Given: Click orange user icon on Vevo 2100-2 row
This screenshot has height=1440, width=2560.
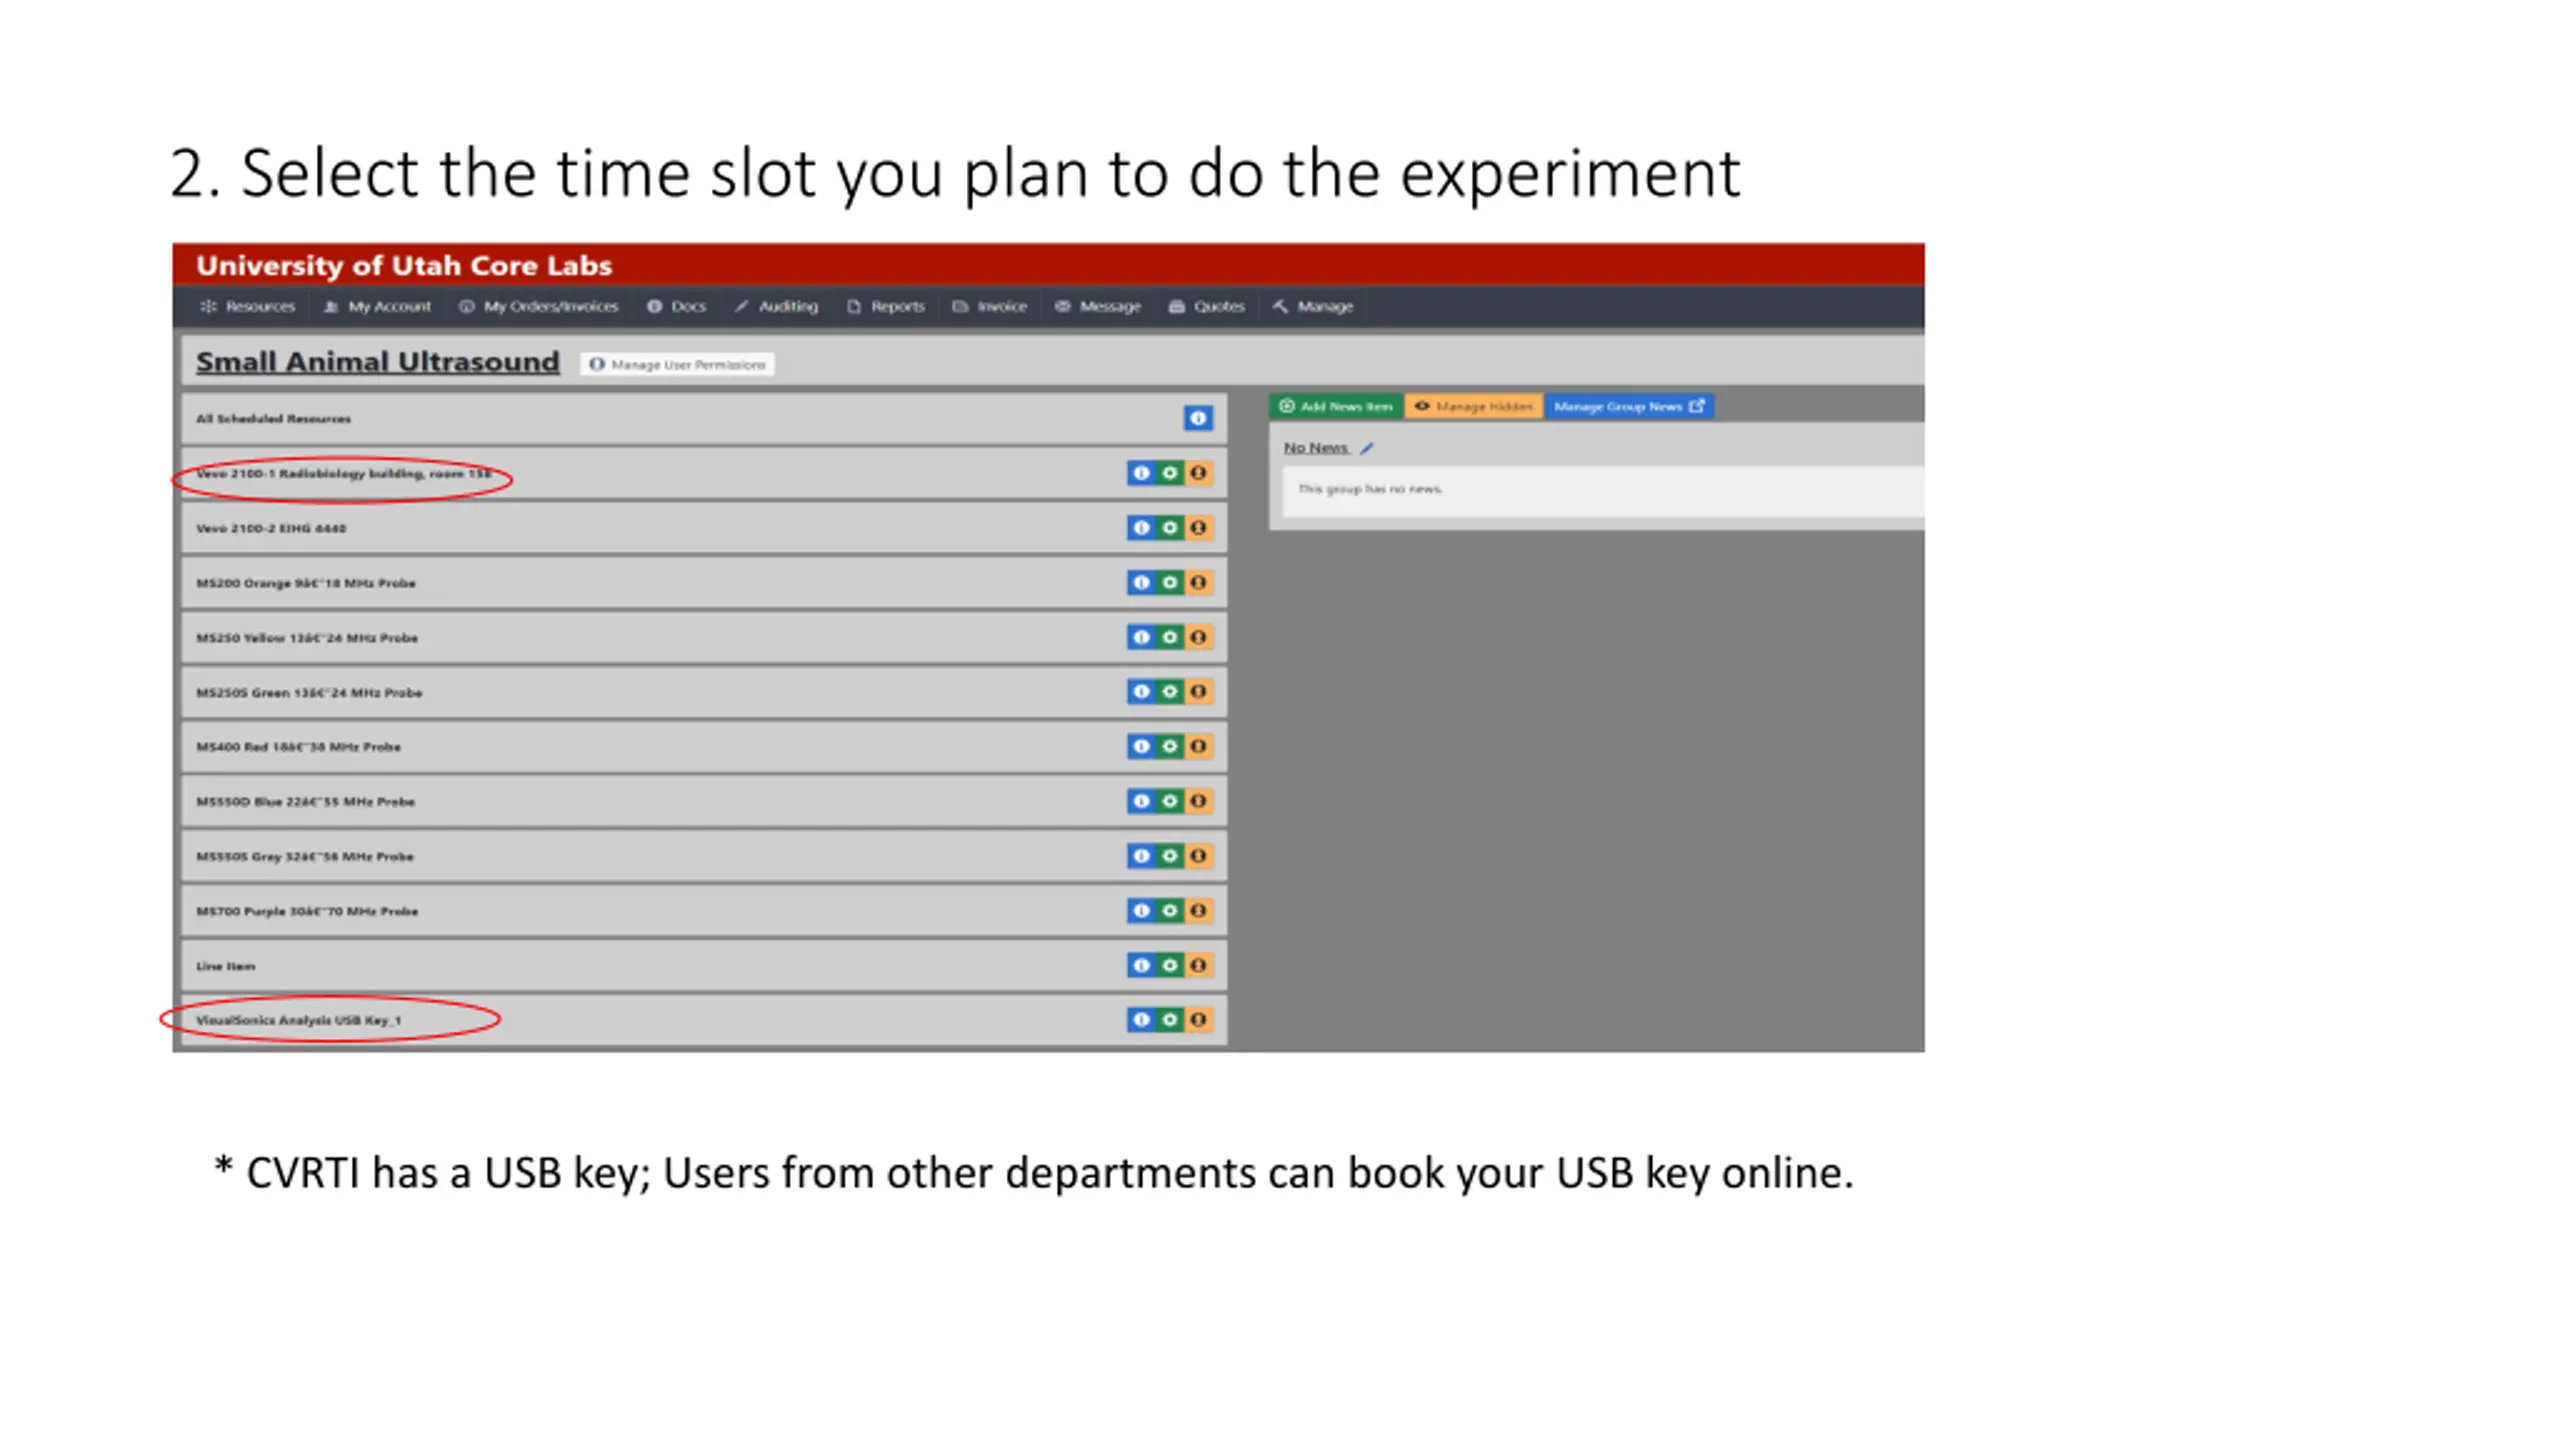Looking at the screenshot, I should [x=1198, y=527].
